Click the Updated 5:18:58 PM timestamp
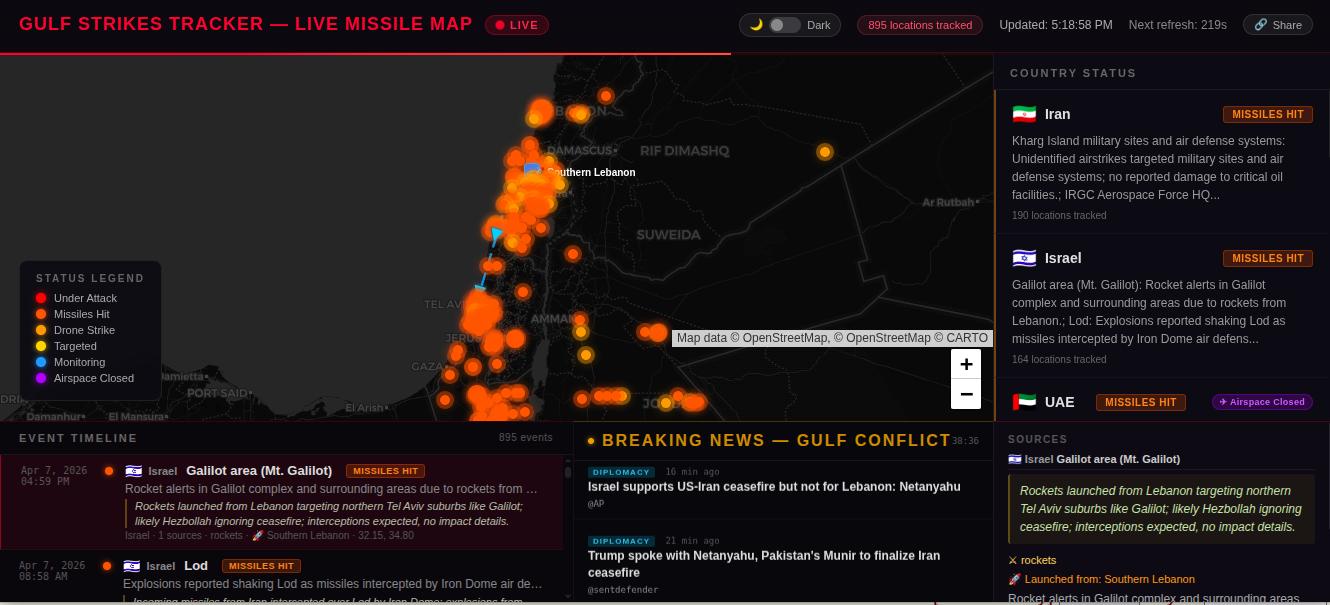Viewport: 1330px width, 605px height. point(1056,25)
